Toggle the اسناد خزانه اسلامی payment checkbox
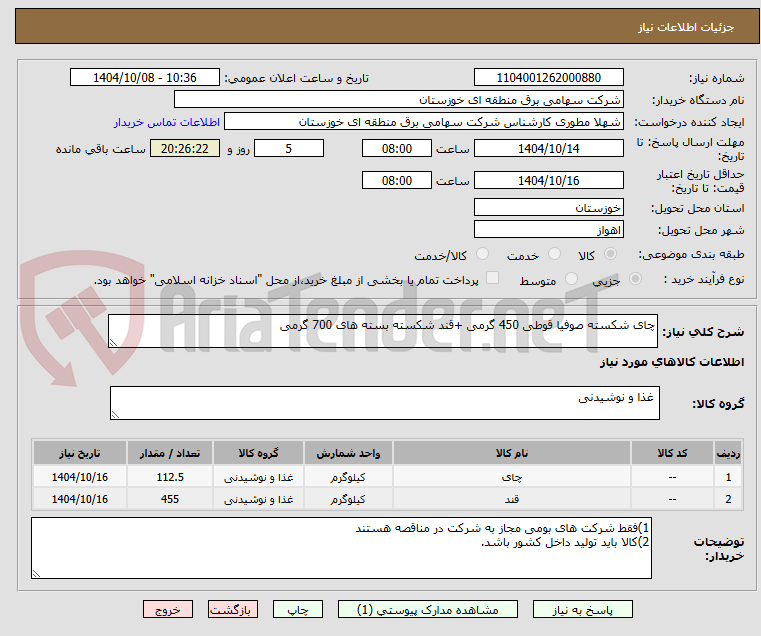This screenshot has width=761, height=636. point(492,278)
